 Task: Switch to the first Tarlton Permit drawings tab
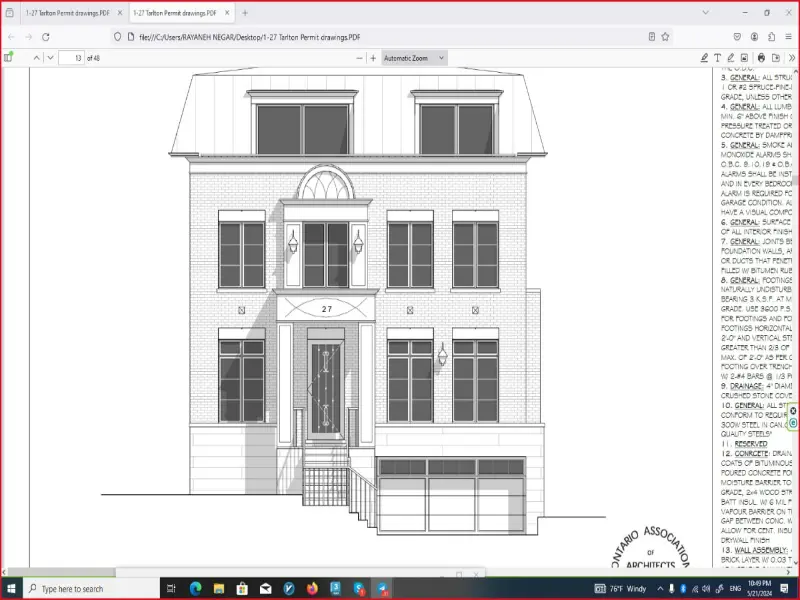pyautogui.click(x=60, y=13)
